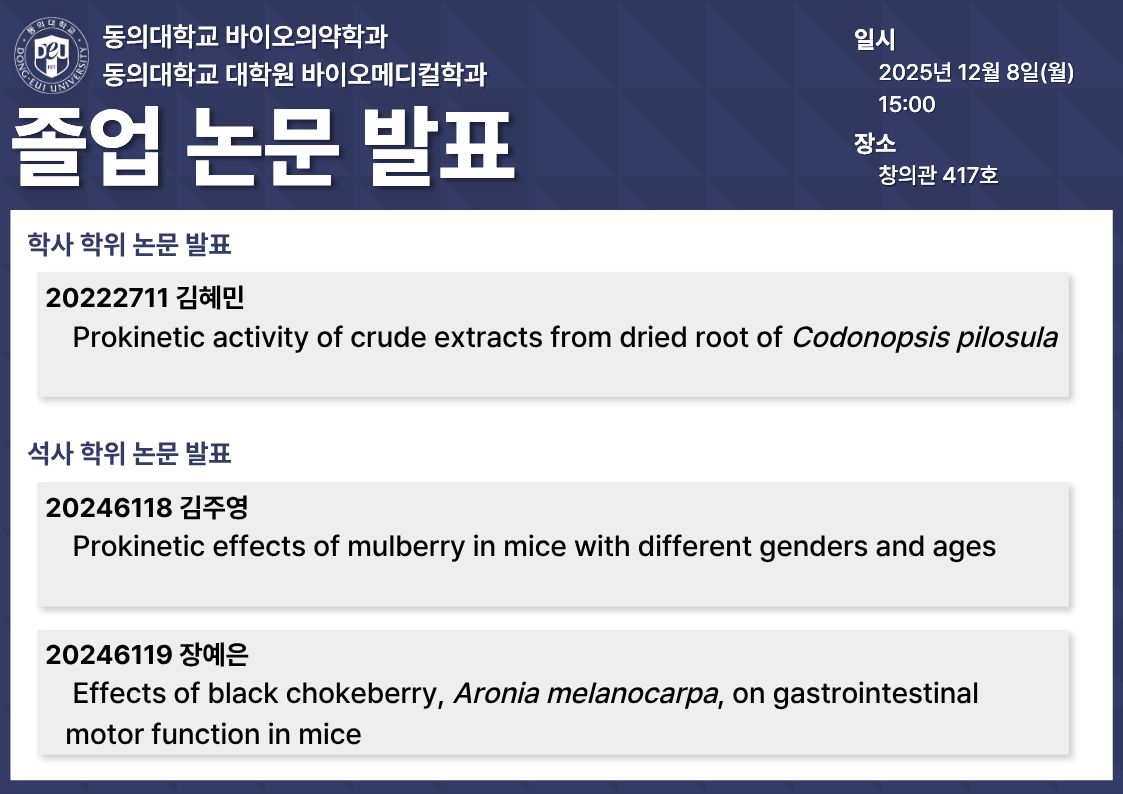1123x794 pixels.
Task: Click the italic Codonopsis pilosula species name
Action: 924,337
